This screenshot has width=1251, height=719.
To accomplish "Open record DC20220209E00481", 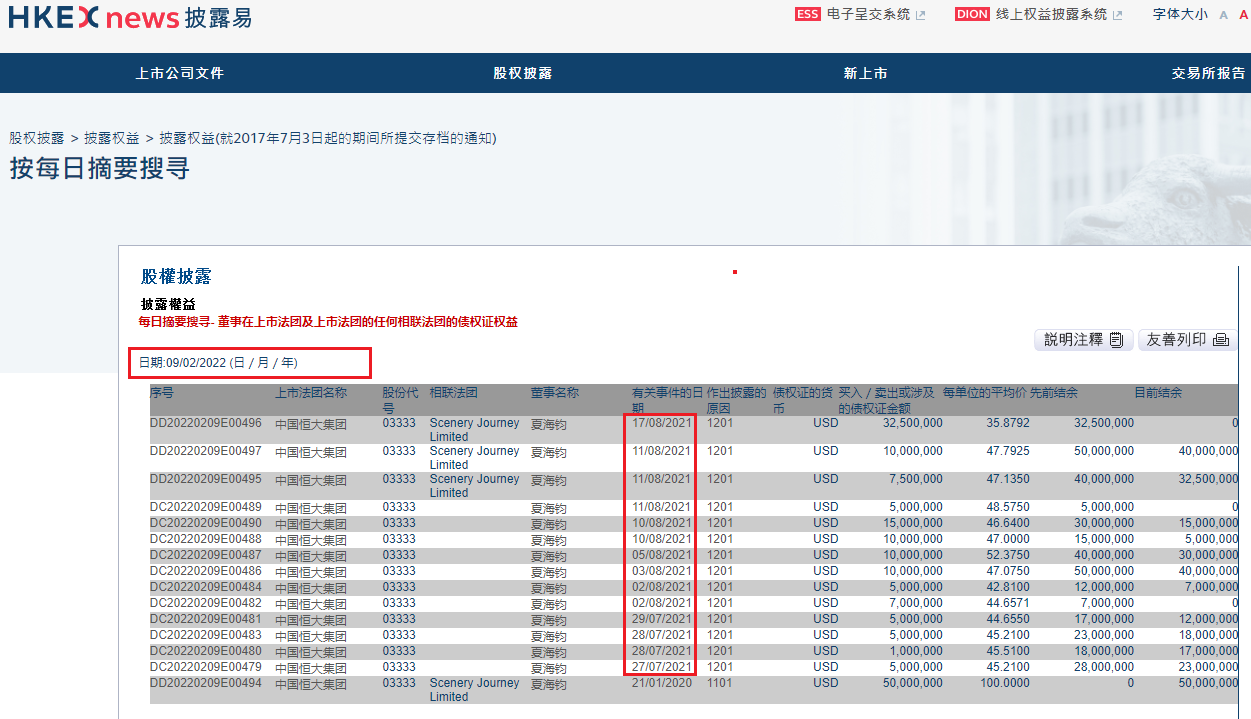I will pyautogui.click(x=206, y=619).
